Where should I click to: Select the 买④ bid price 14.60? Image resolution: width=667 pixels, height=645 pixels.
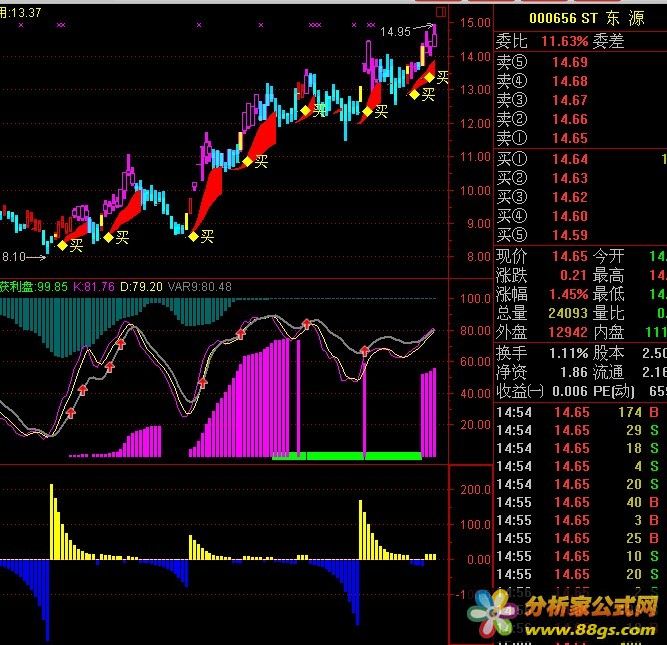point(570,216)
